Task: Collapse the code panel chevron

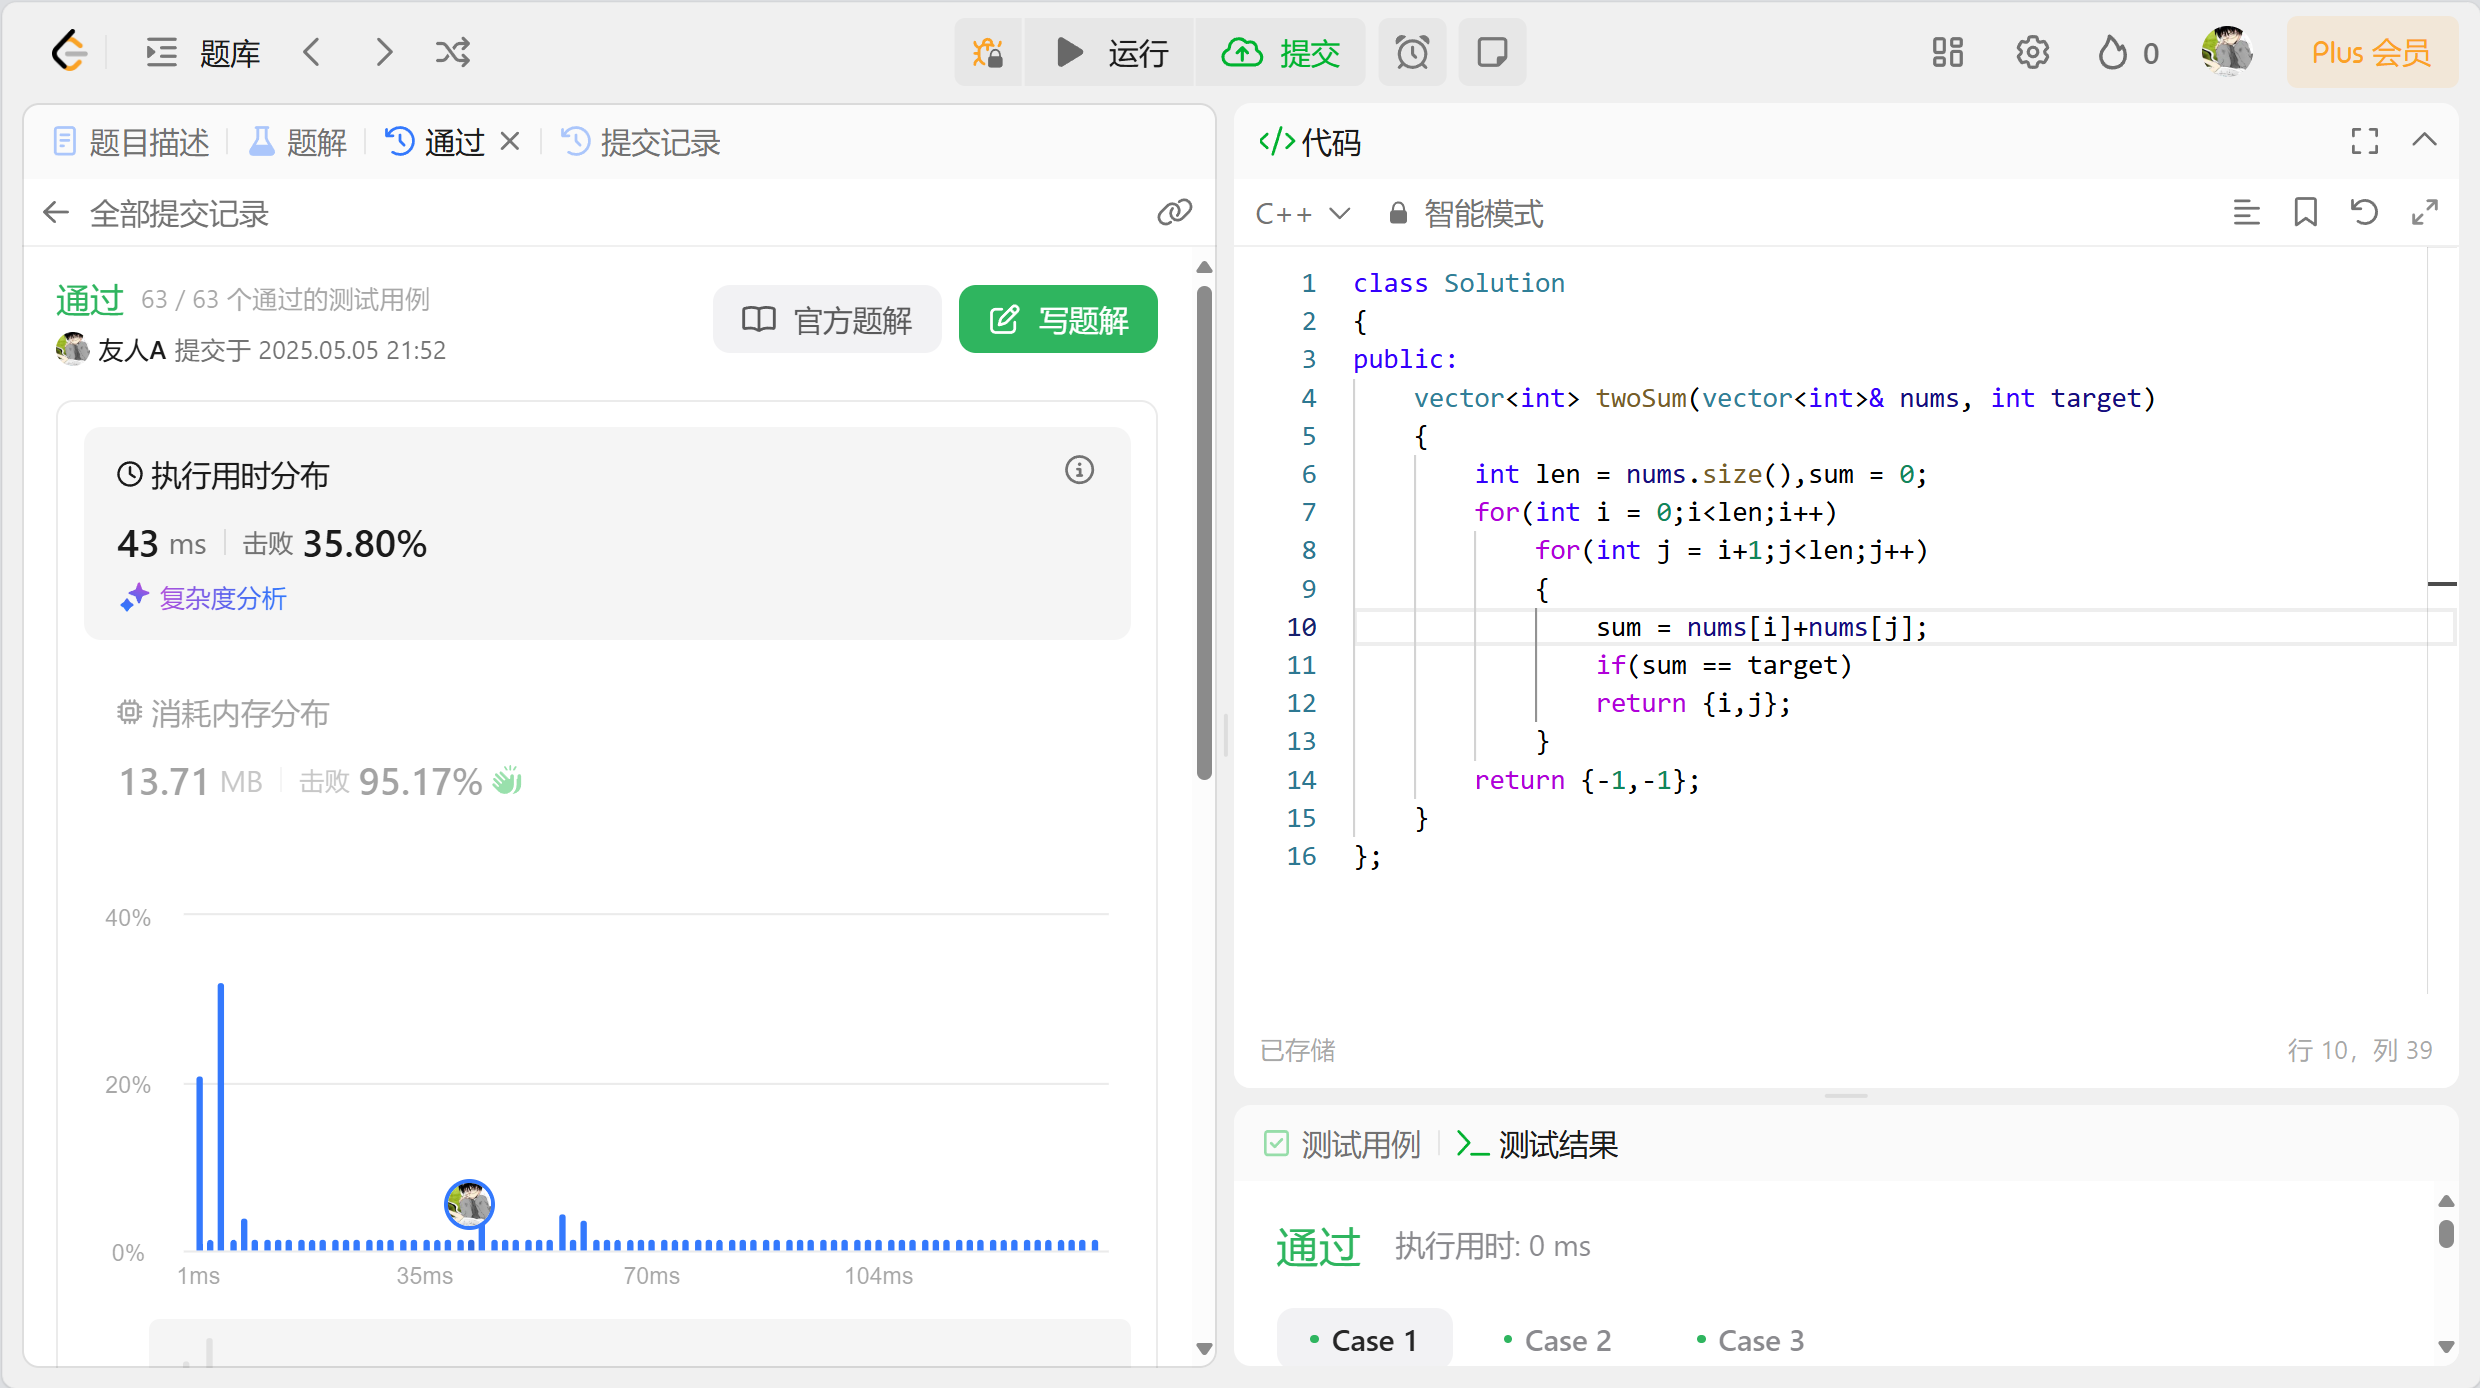Action: point(2424,141)
